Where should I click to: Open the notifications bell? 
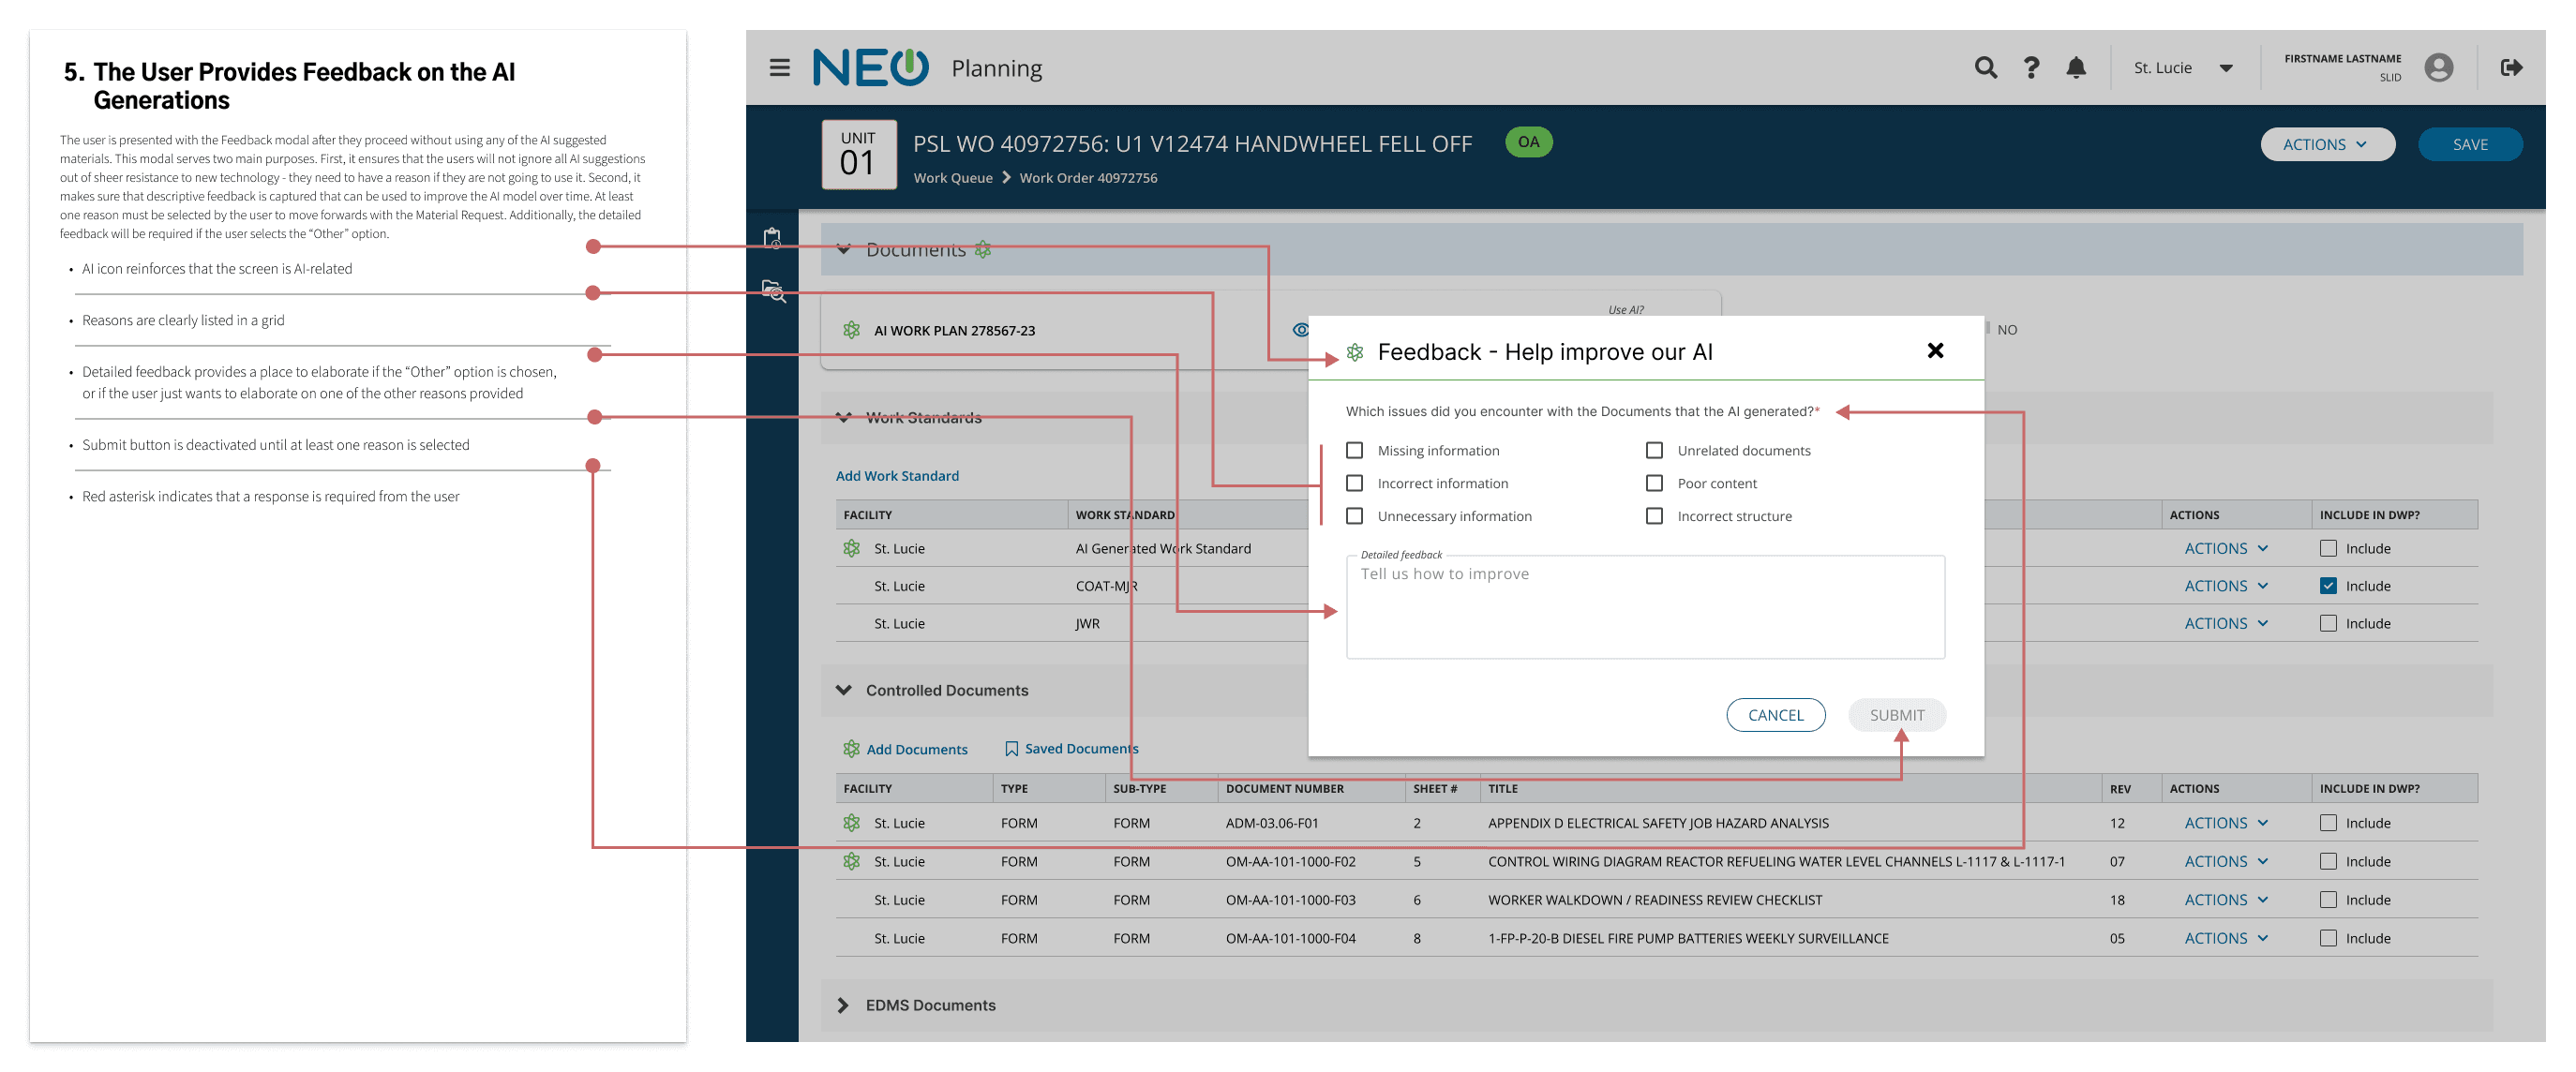coord(2076,68)
